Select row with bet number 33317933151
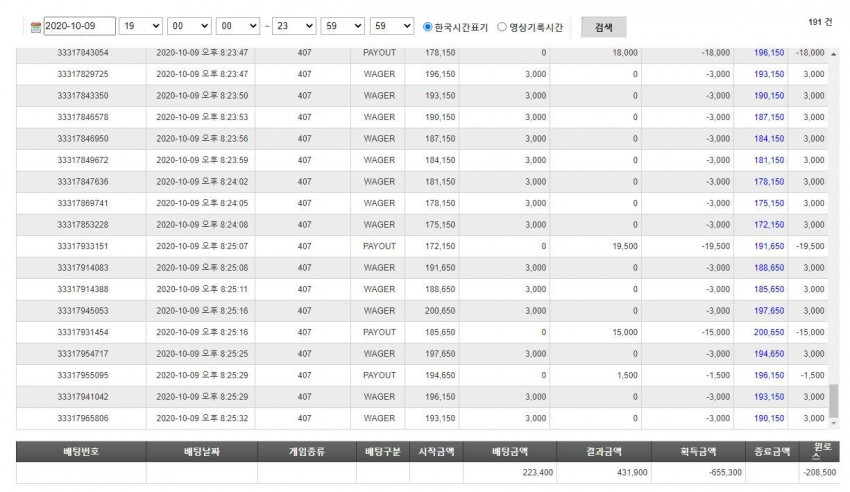This screenshot has height=492, width=850. coord(422,246)
